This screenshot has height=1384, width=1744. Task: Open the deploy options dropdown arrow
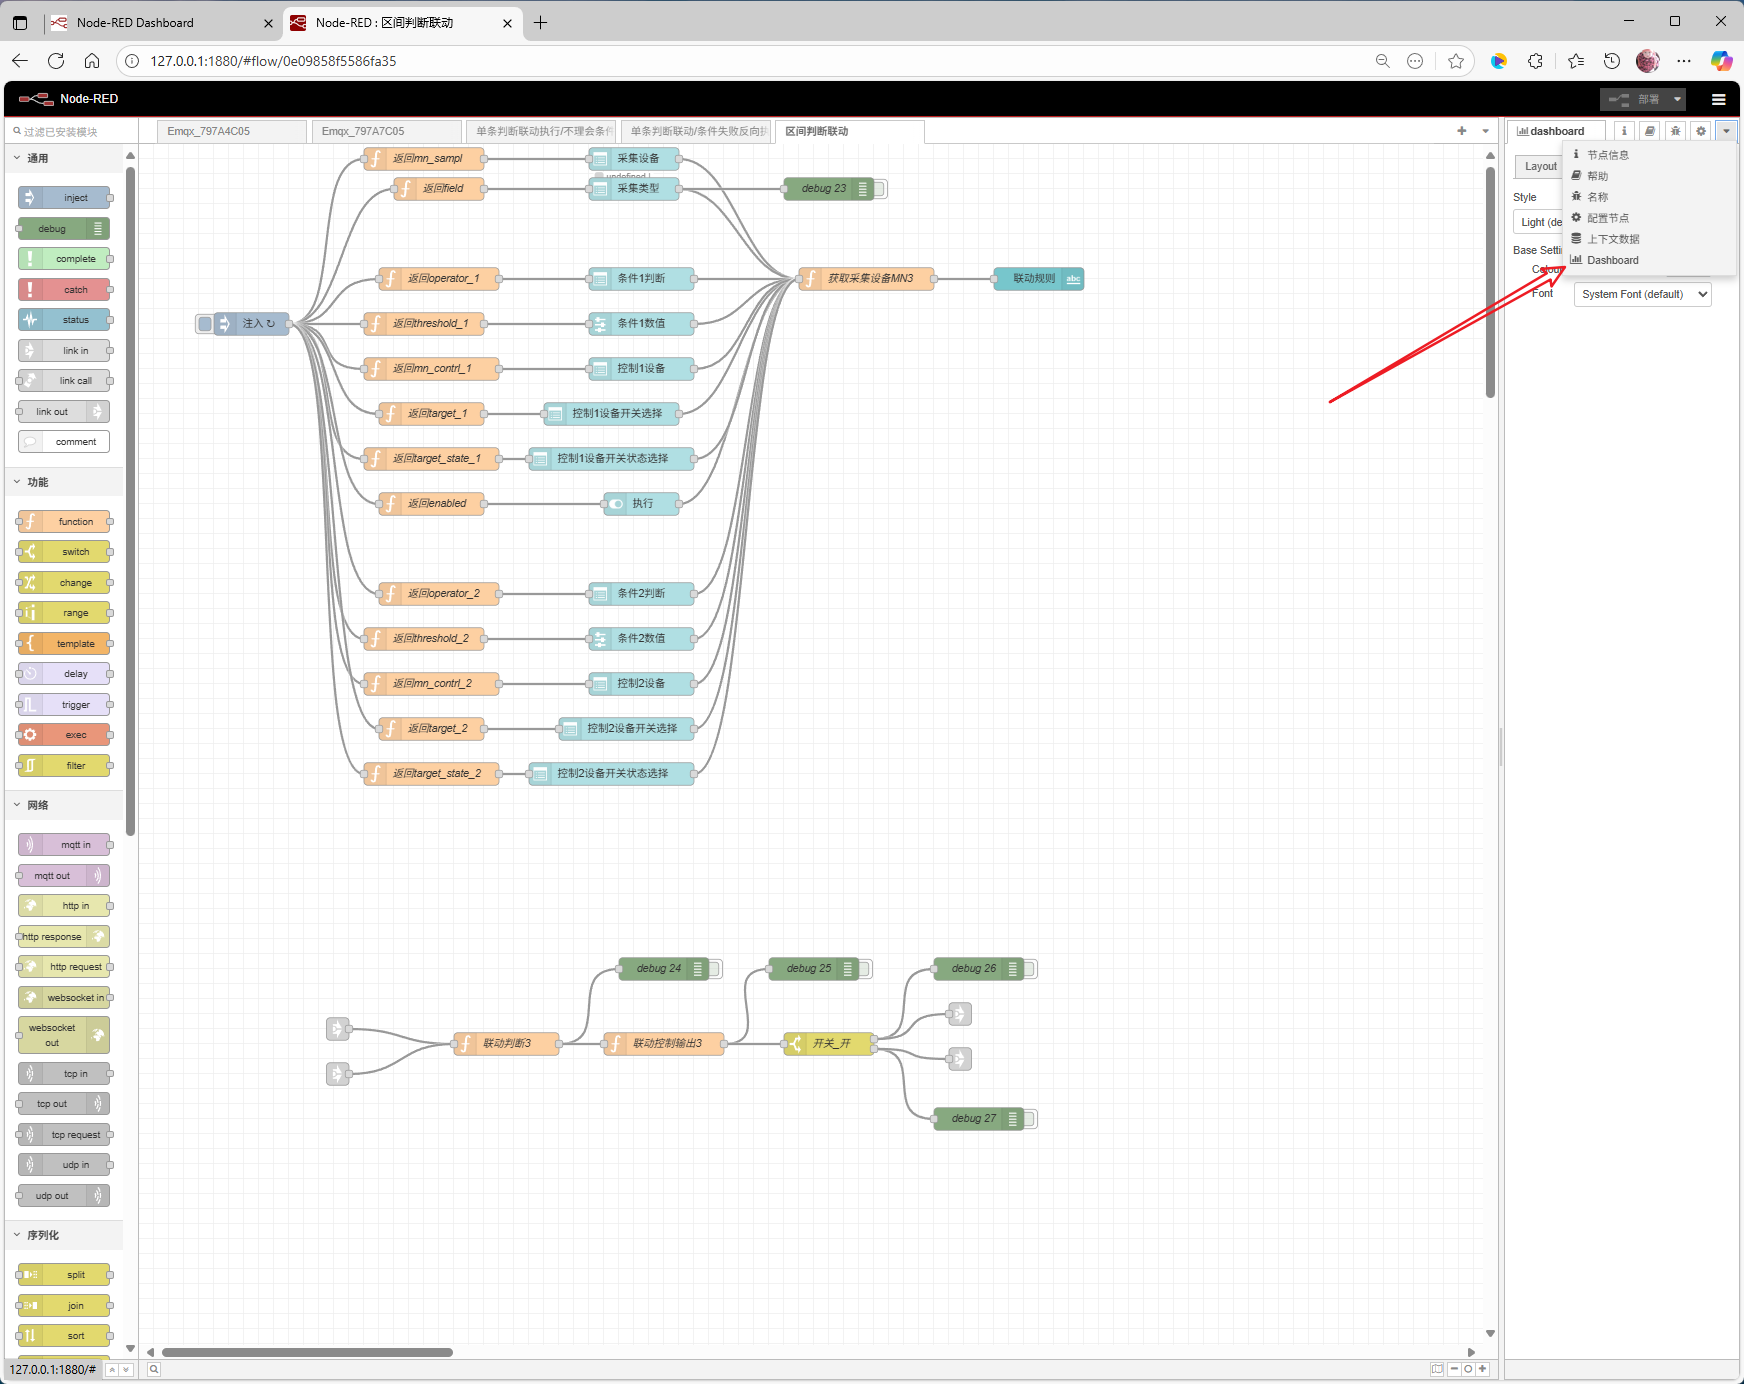(x=1677, y=99)
